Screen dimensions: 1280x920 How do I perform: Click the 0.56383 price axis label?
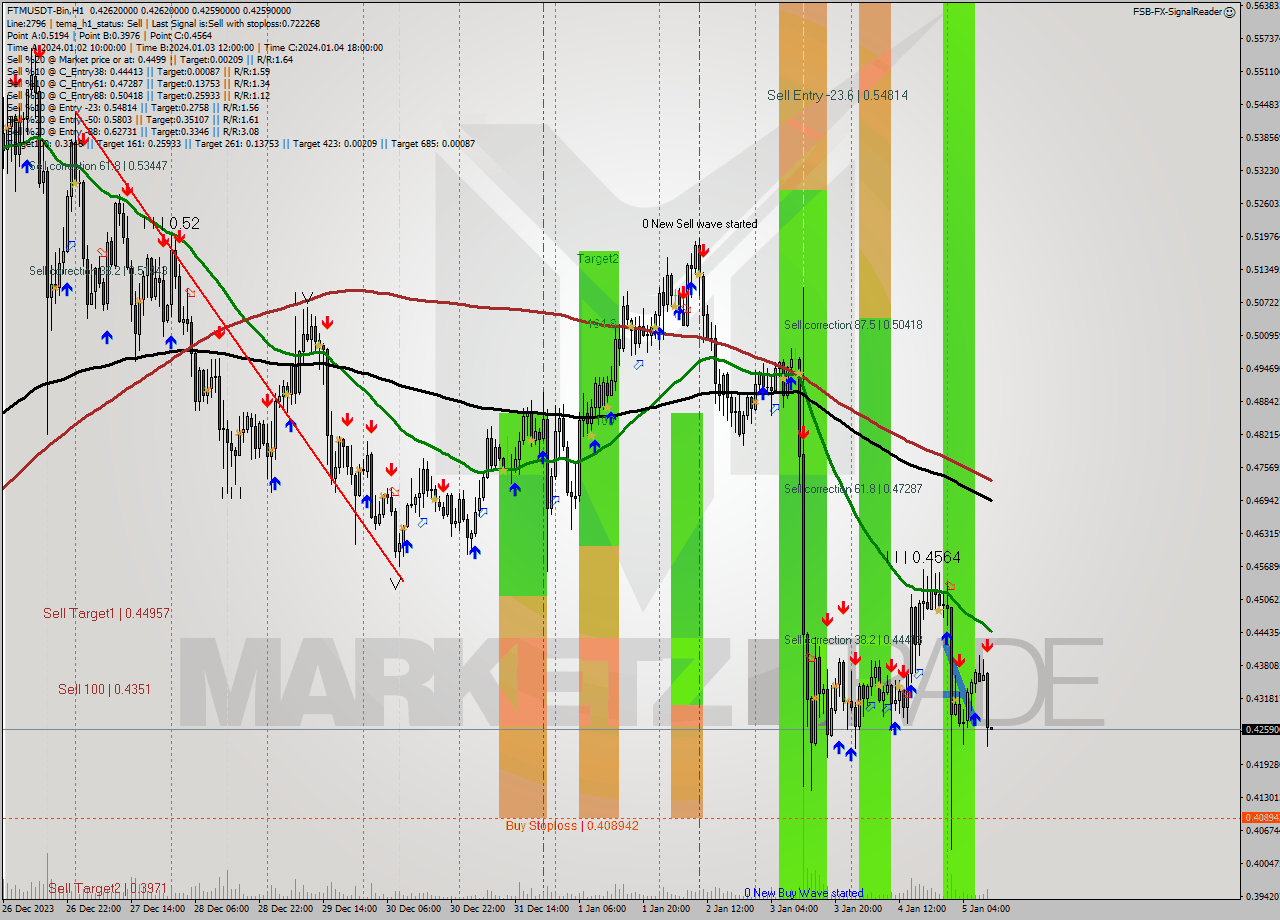1261,6
